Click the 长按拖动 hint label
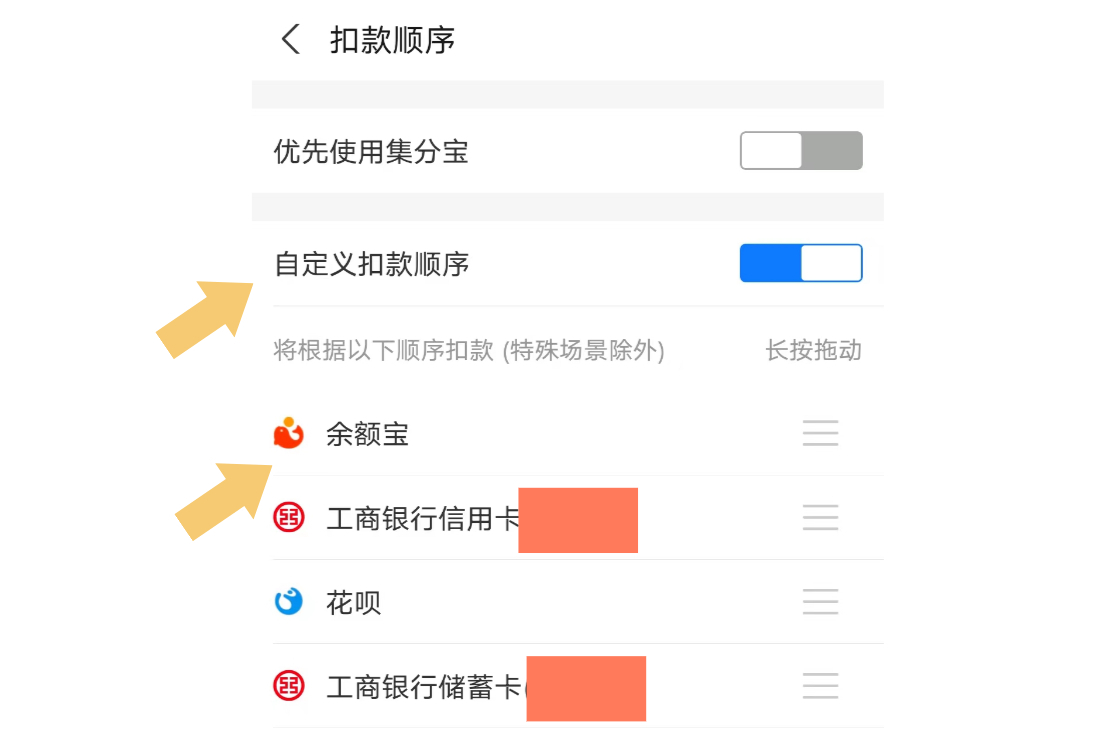The width and height of the screenshot is (1113, 742). coord(813,350)
